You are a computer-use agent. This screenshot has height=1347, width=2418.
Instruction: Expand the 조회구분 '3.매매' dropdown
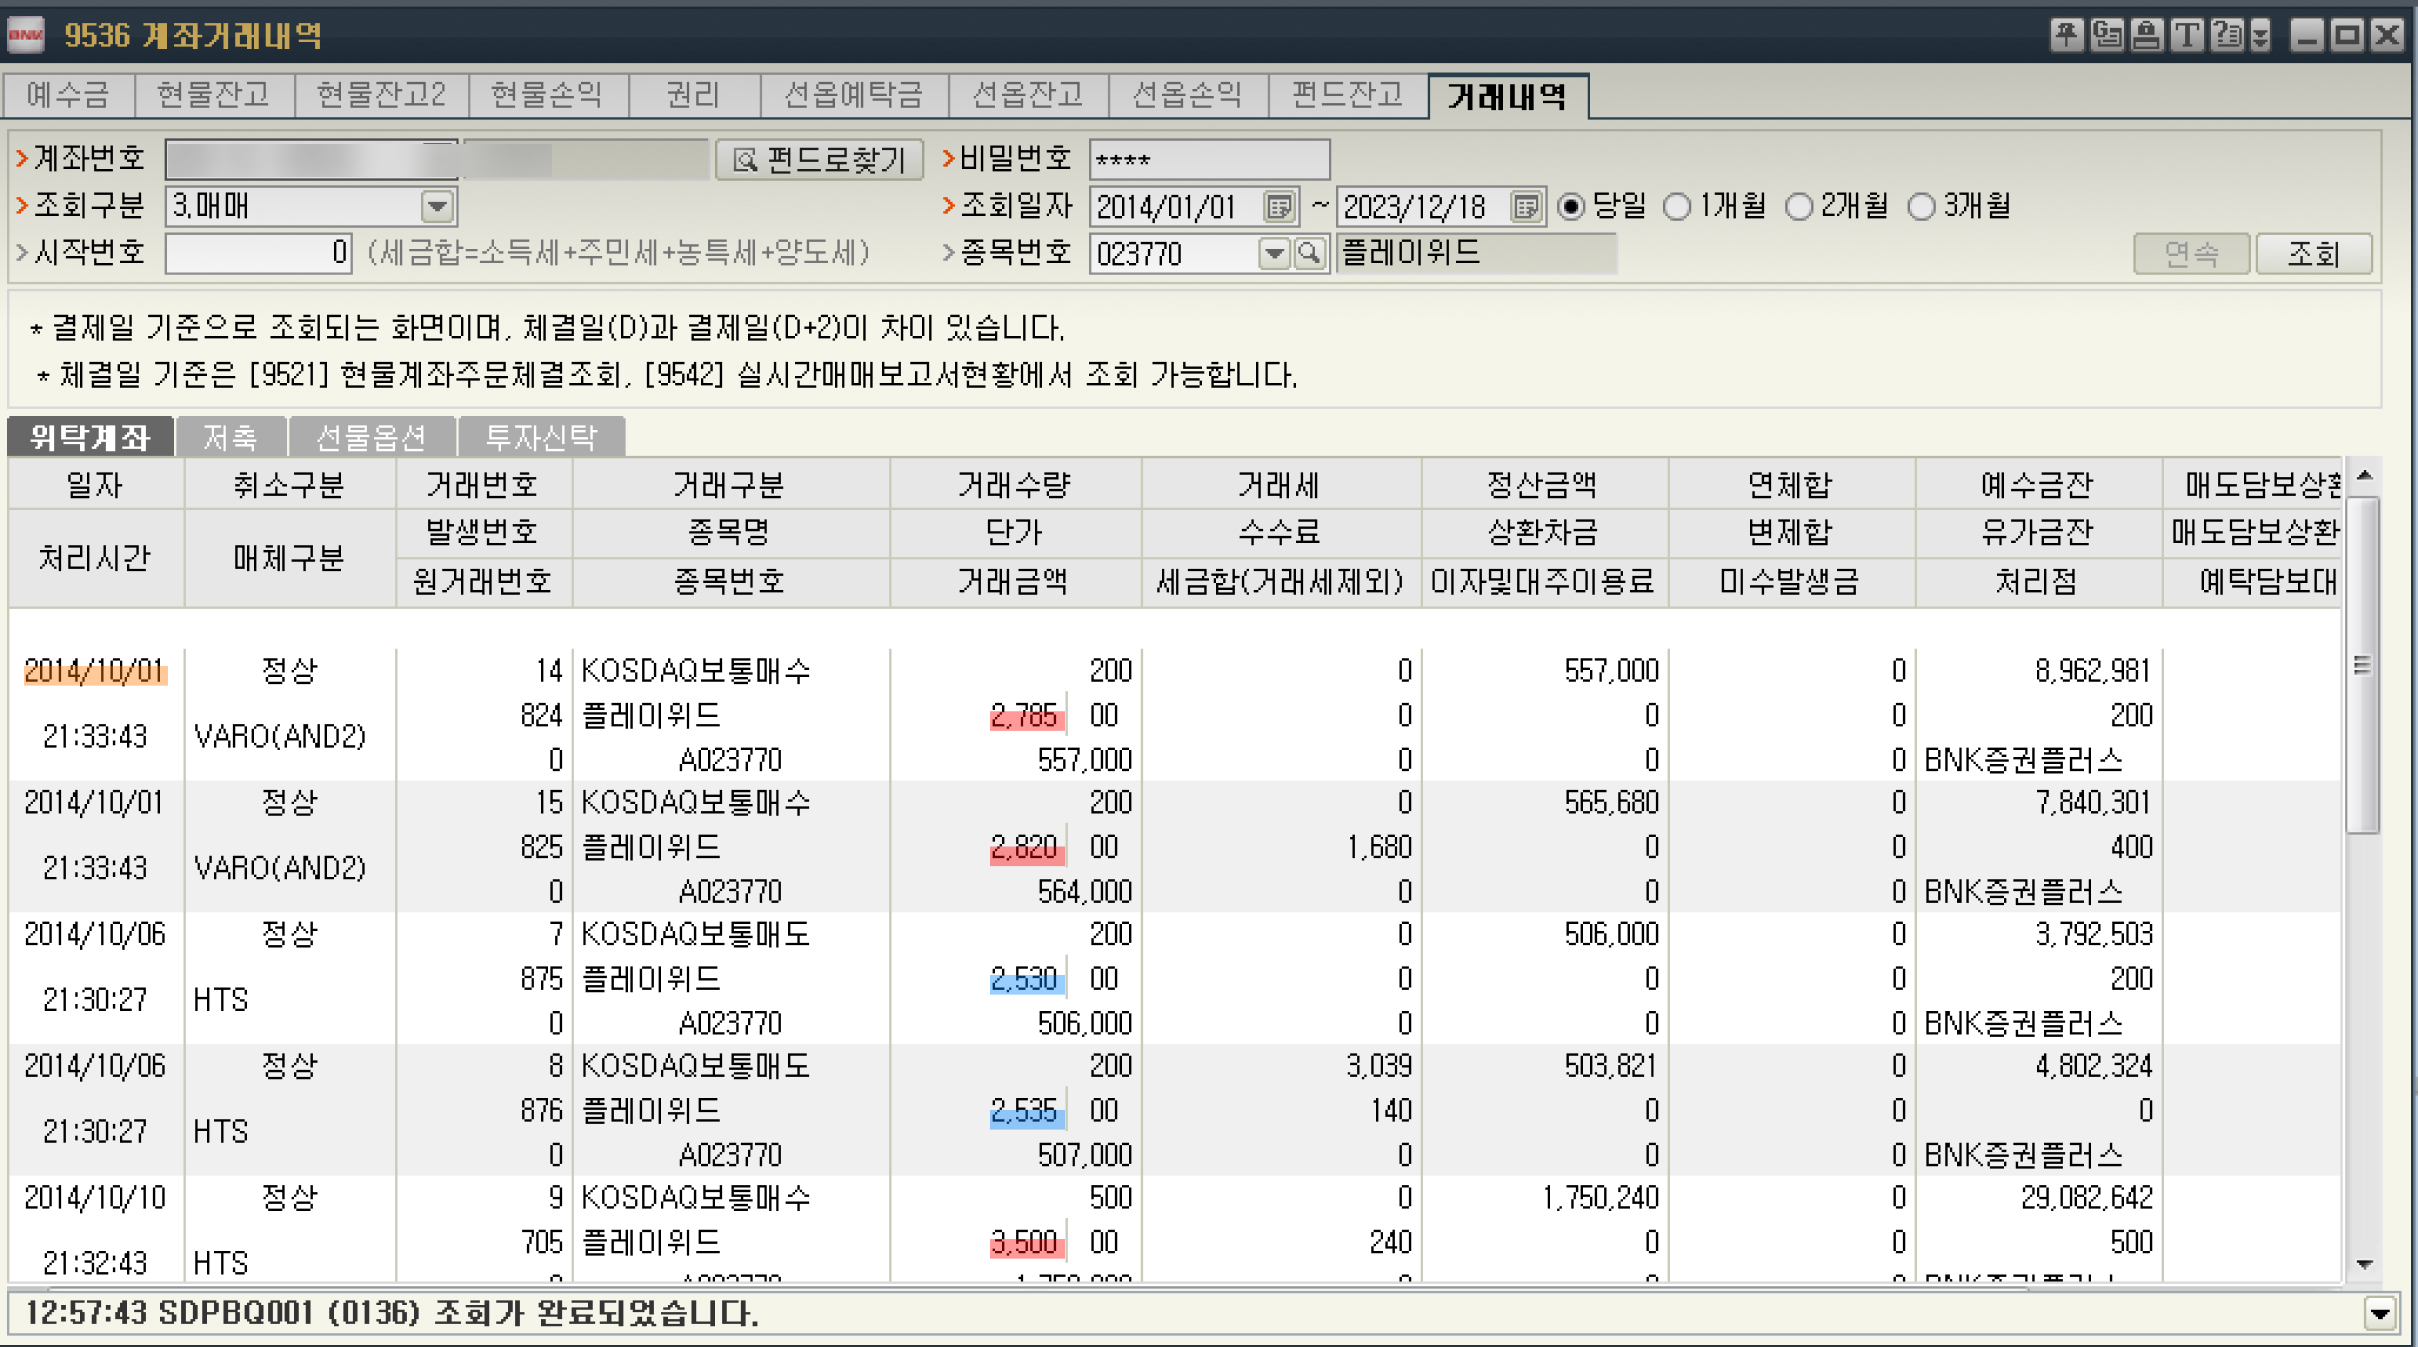tap(437, 207)
